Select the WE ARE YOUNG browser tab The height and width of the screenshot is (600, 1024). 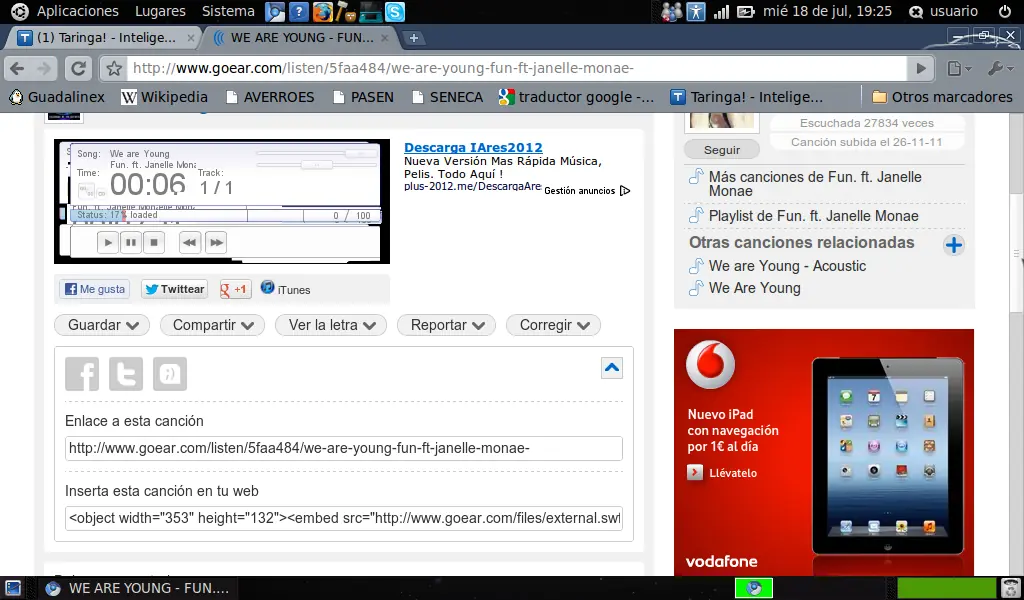[301, 38]
